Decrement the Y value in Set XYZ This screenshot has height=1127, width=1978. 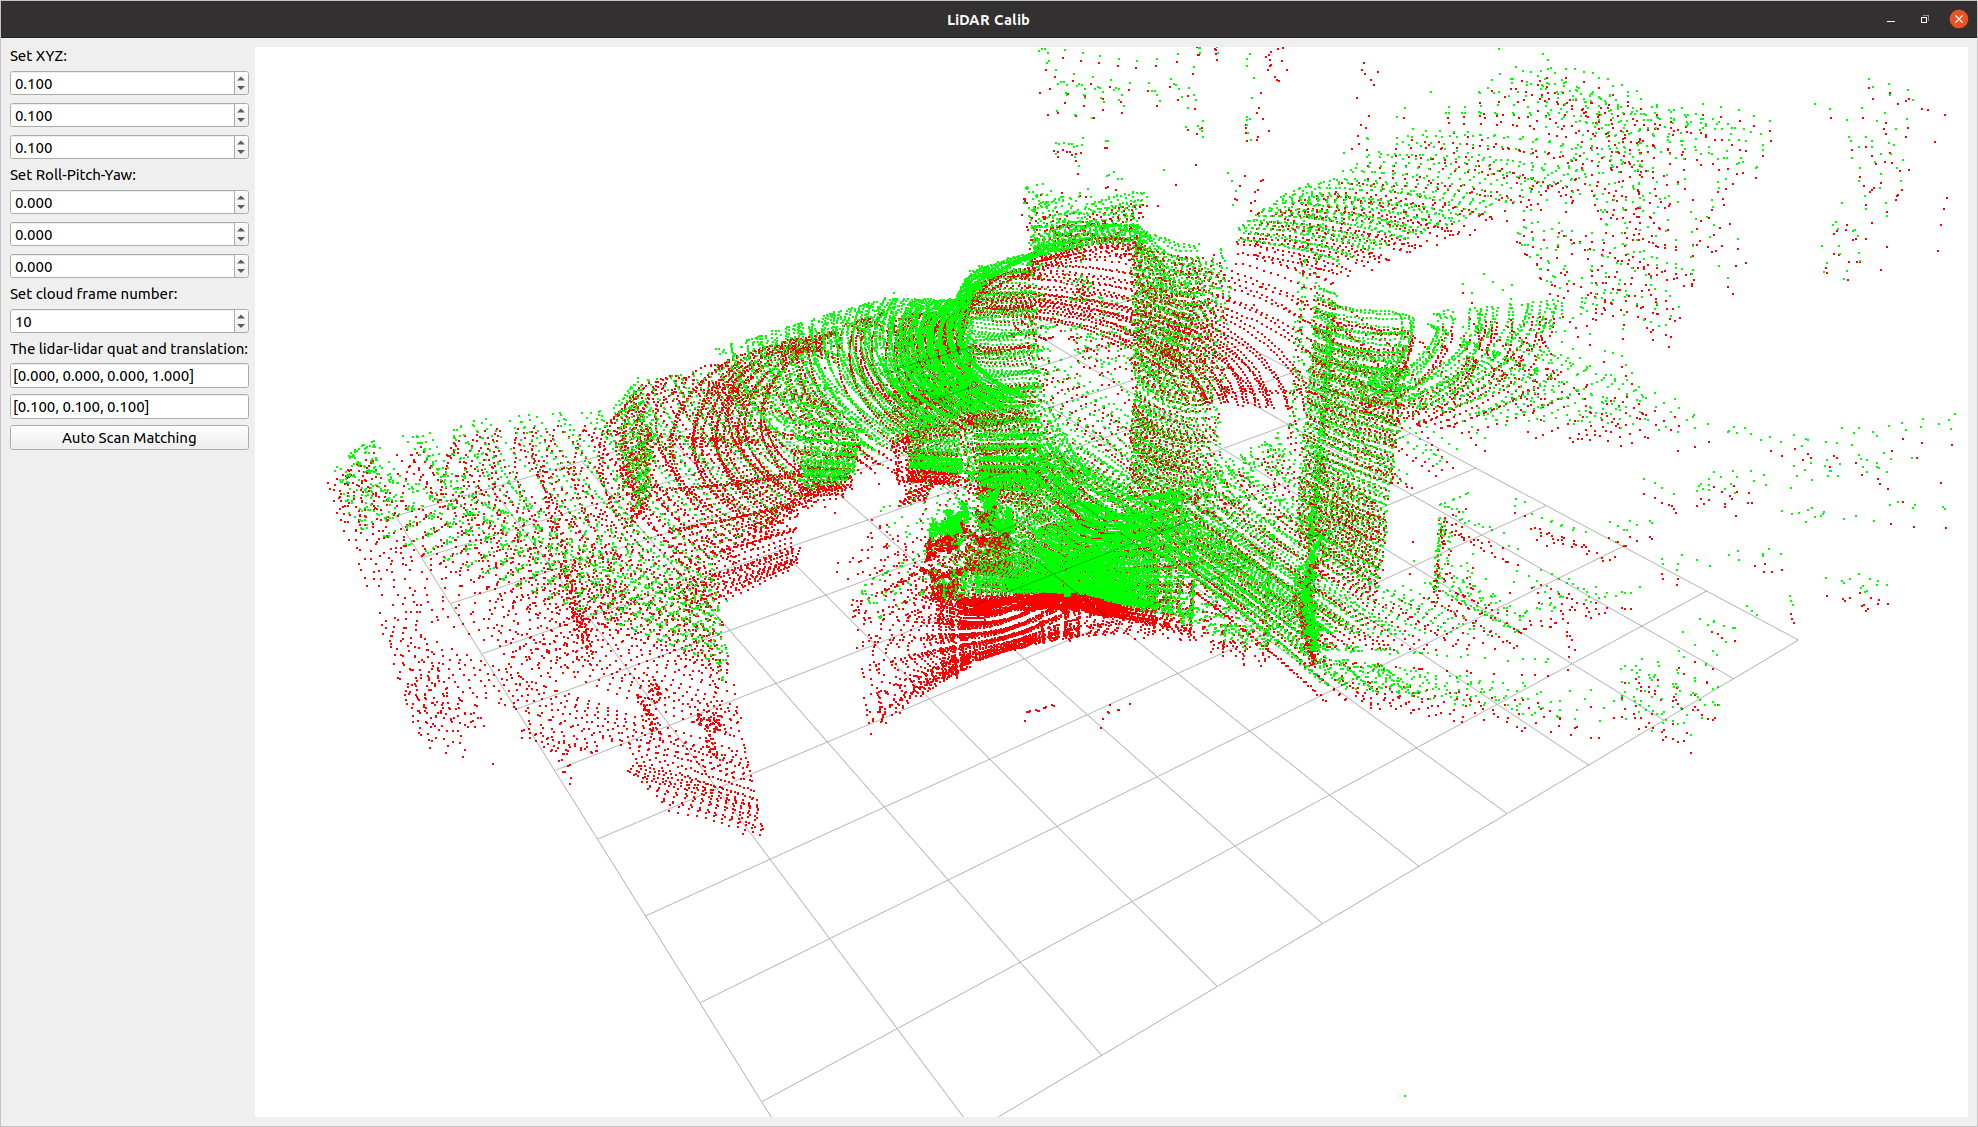240,120
